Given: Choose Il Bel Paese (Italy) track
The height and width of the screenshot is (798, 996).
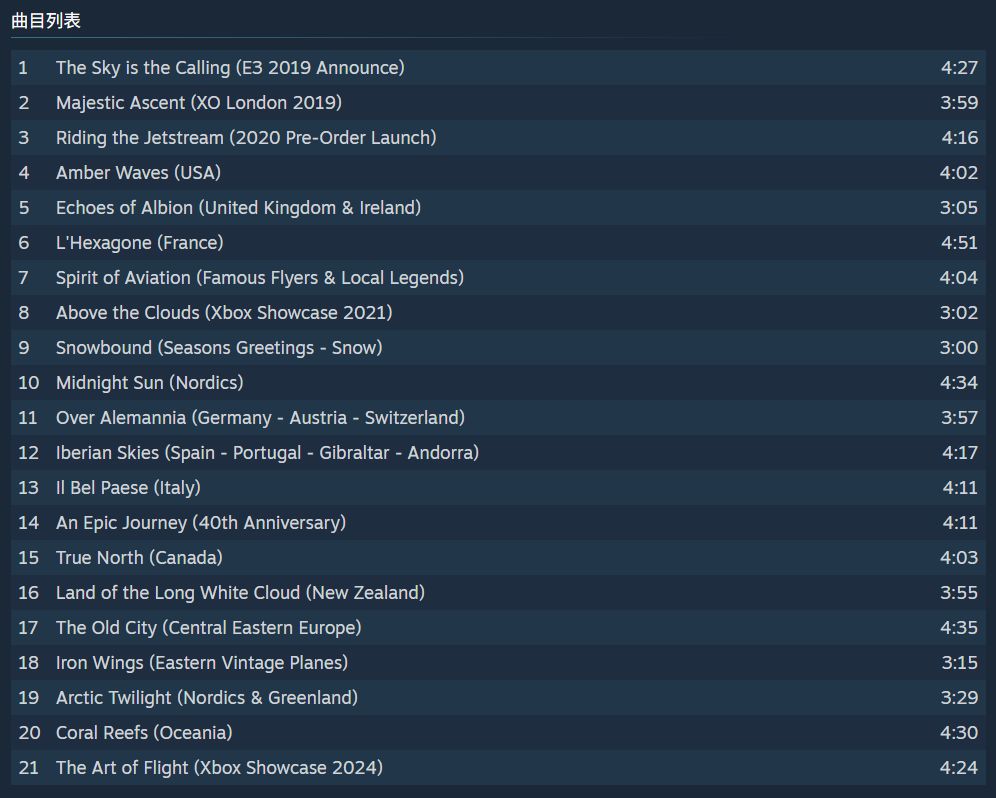Looking at the screenshot, I should (498, 487).
